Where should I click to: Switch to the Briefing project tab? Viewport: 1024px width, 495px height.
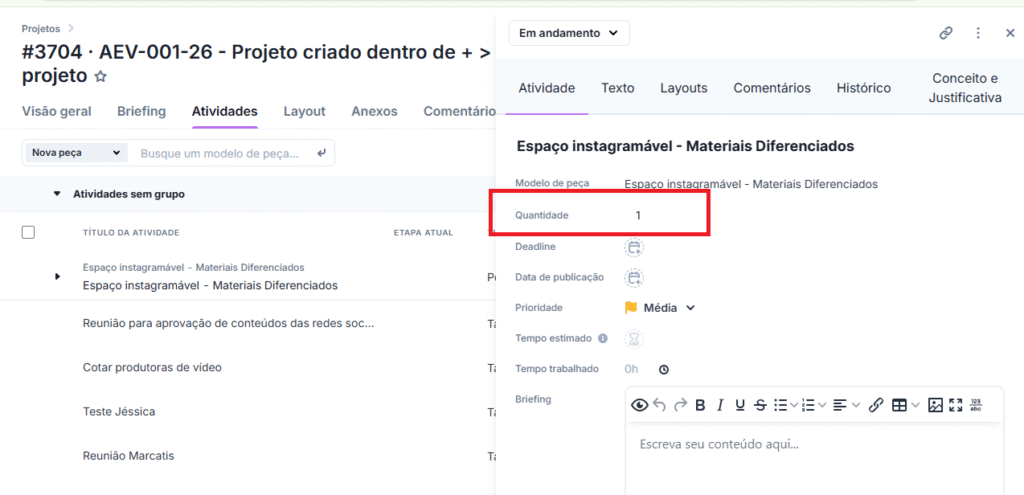point(141,111)
